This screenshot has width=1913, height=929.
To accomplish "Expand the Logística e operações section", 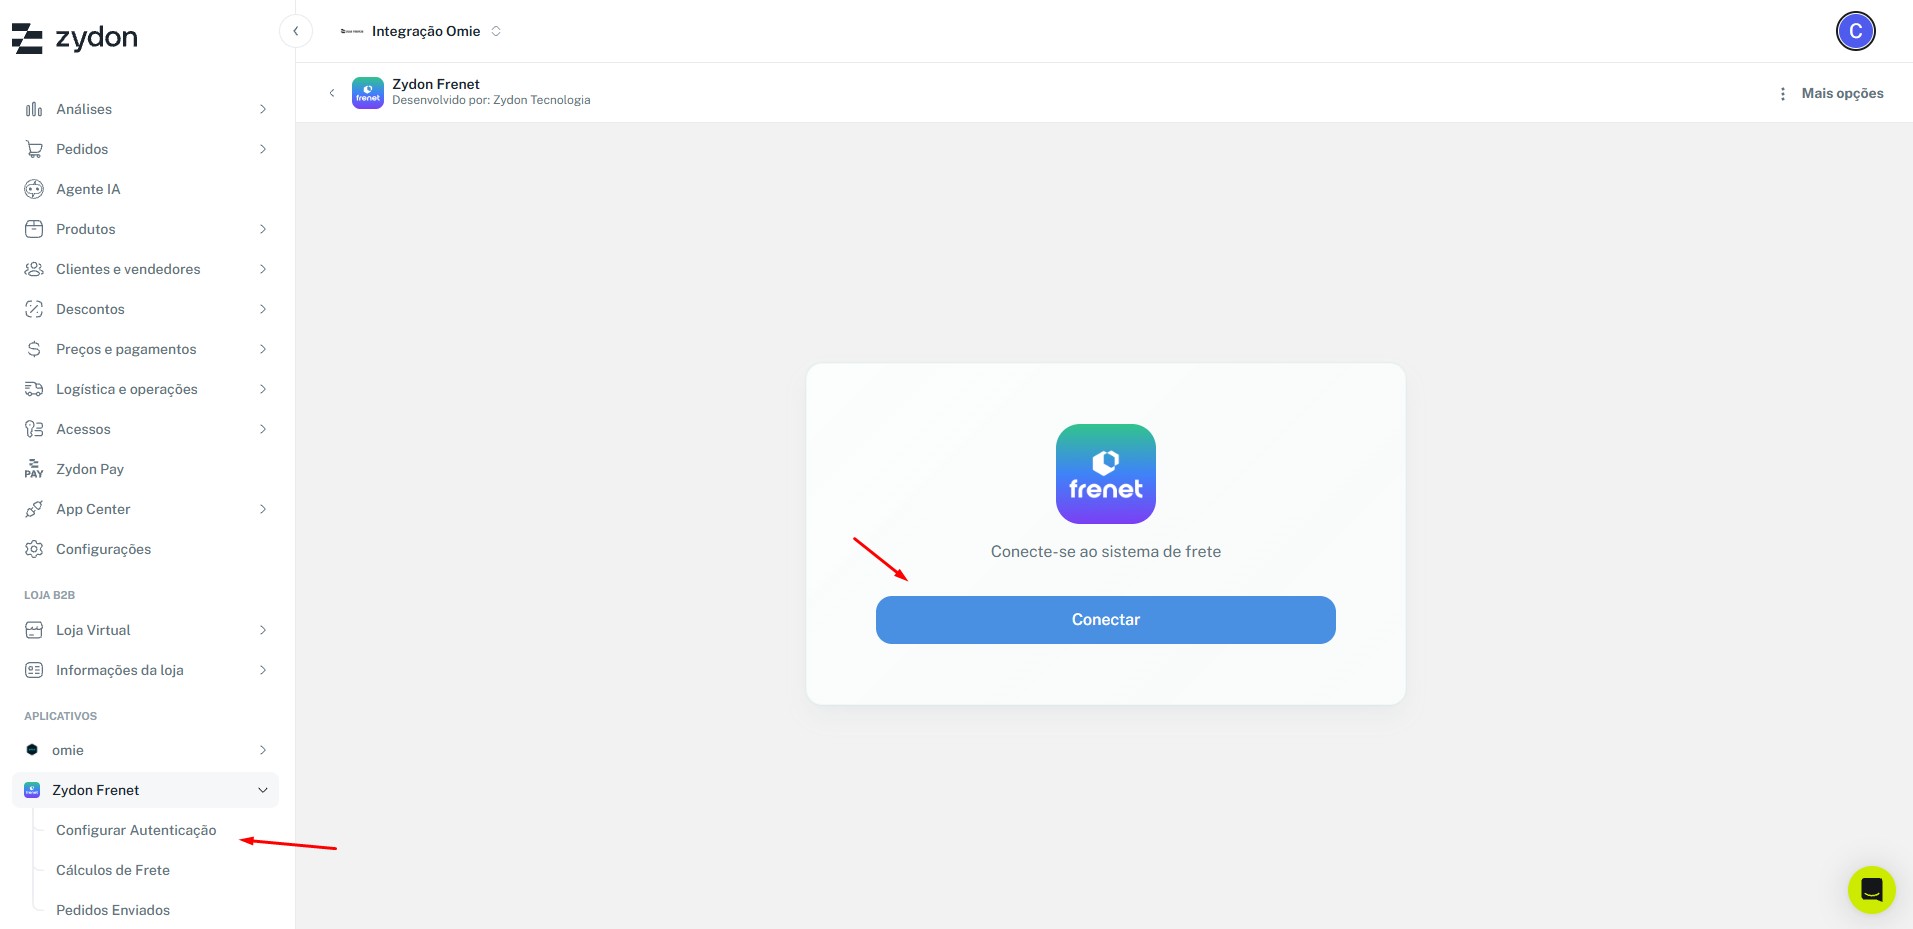I will (263, 389).
